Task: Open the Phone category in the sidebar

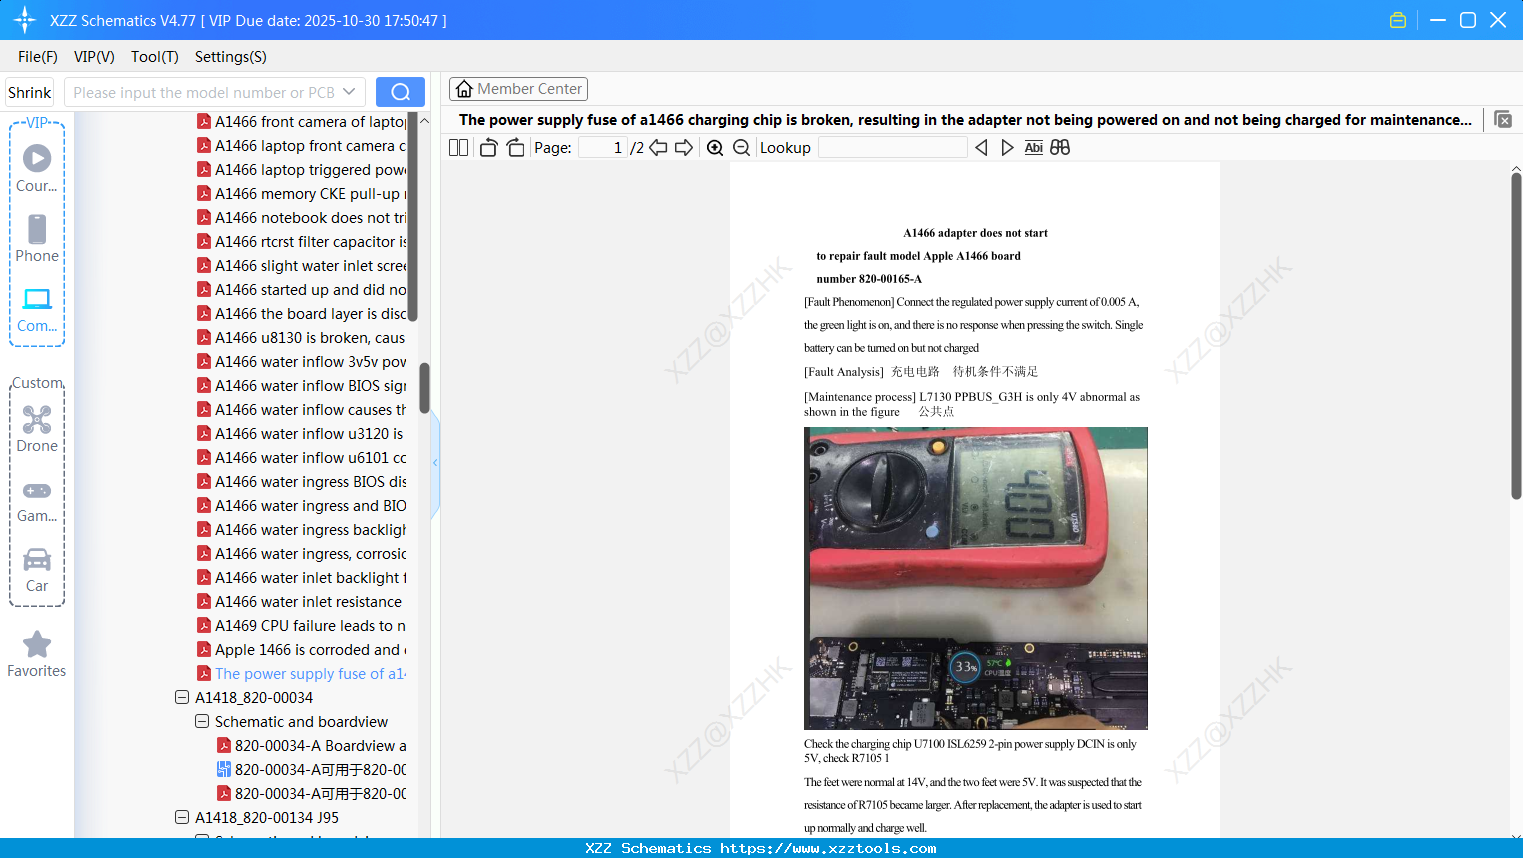Action: click(37, 239)
